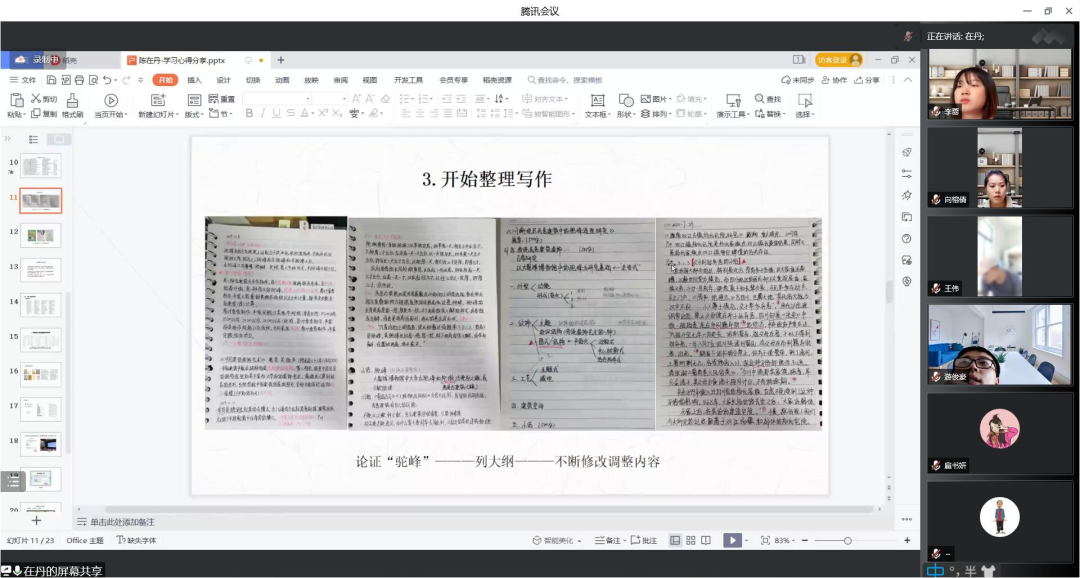Toggle Italic text formatting

point(263,114)
